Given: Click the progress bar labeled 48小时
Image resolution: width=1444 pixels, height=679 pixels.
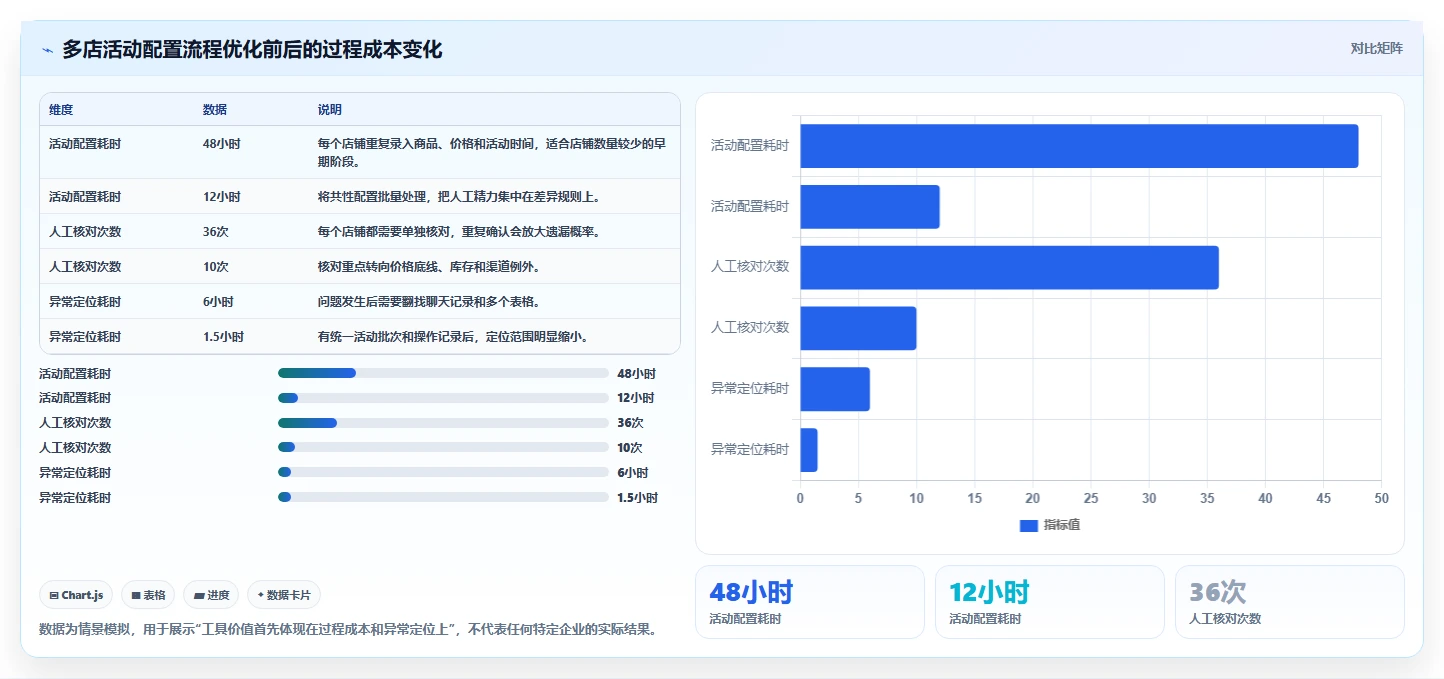Looking at the screenshot, I should pos(443,373).
